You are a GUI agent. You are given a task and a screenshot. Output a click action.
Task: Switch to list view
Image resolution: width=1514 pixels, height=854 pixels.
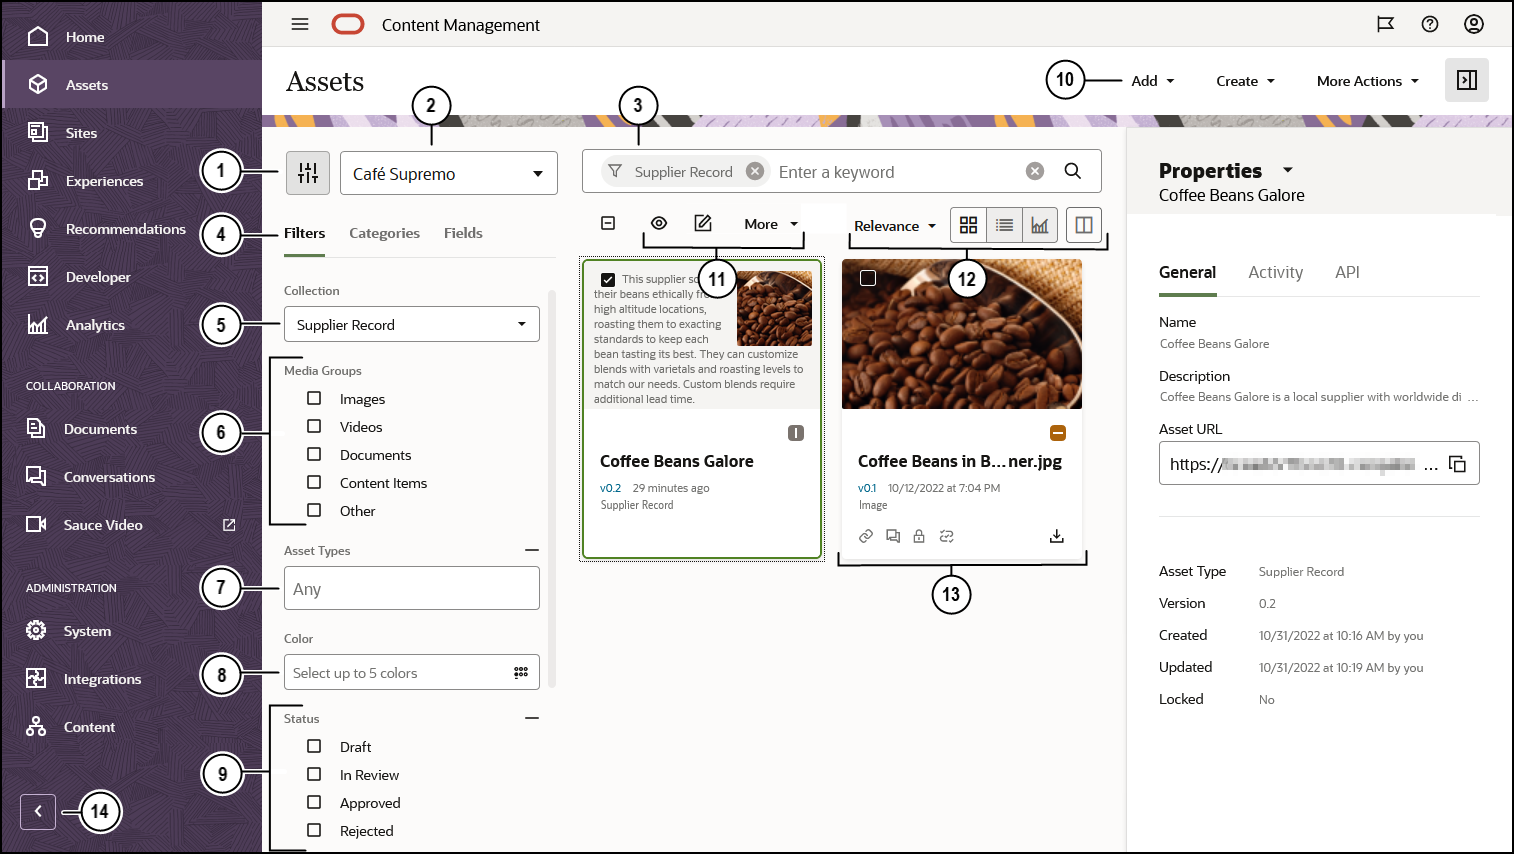[x=1004, y=225]
